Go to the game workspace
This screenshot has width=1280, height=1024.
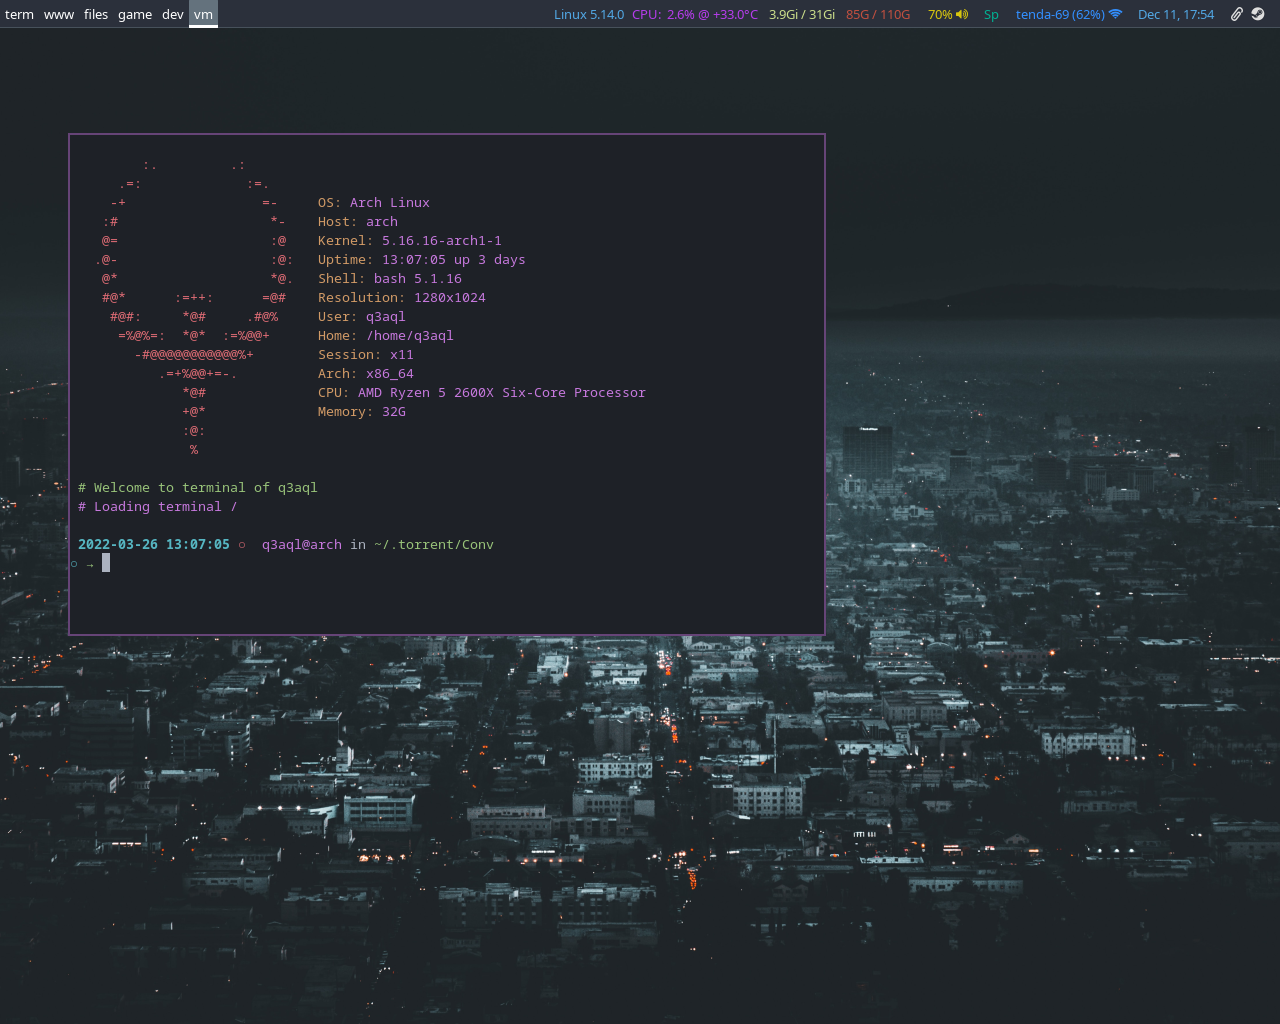(135, 14)
